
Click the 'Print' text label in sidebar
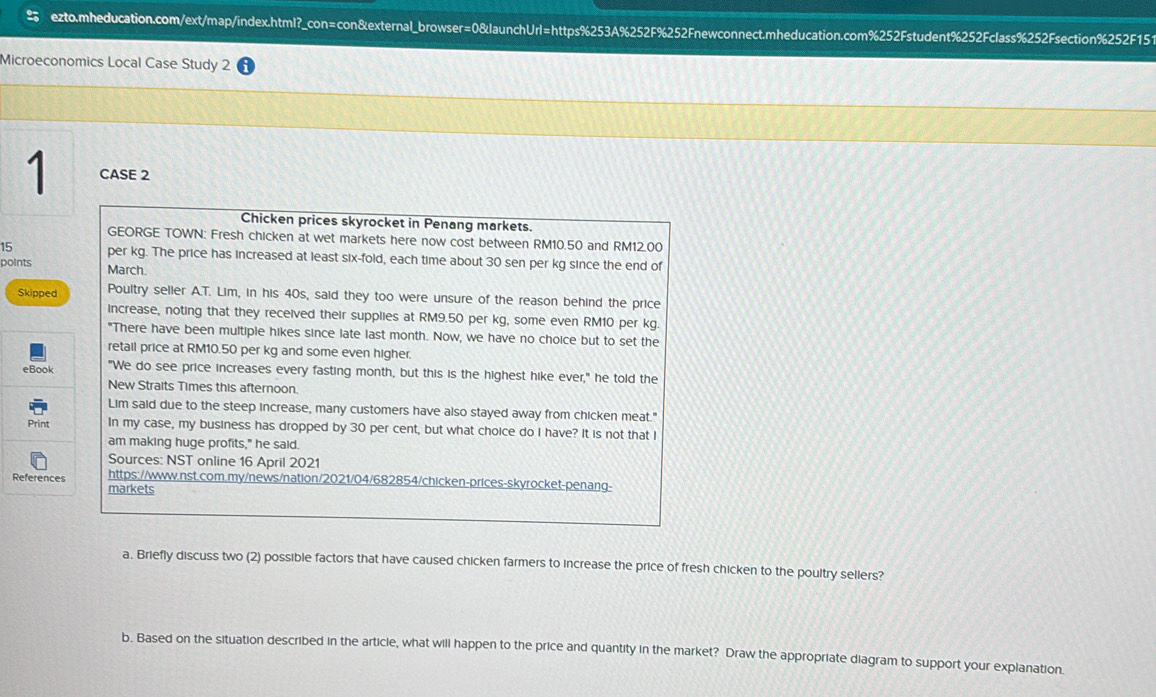coord(38,424)
